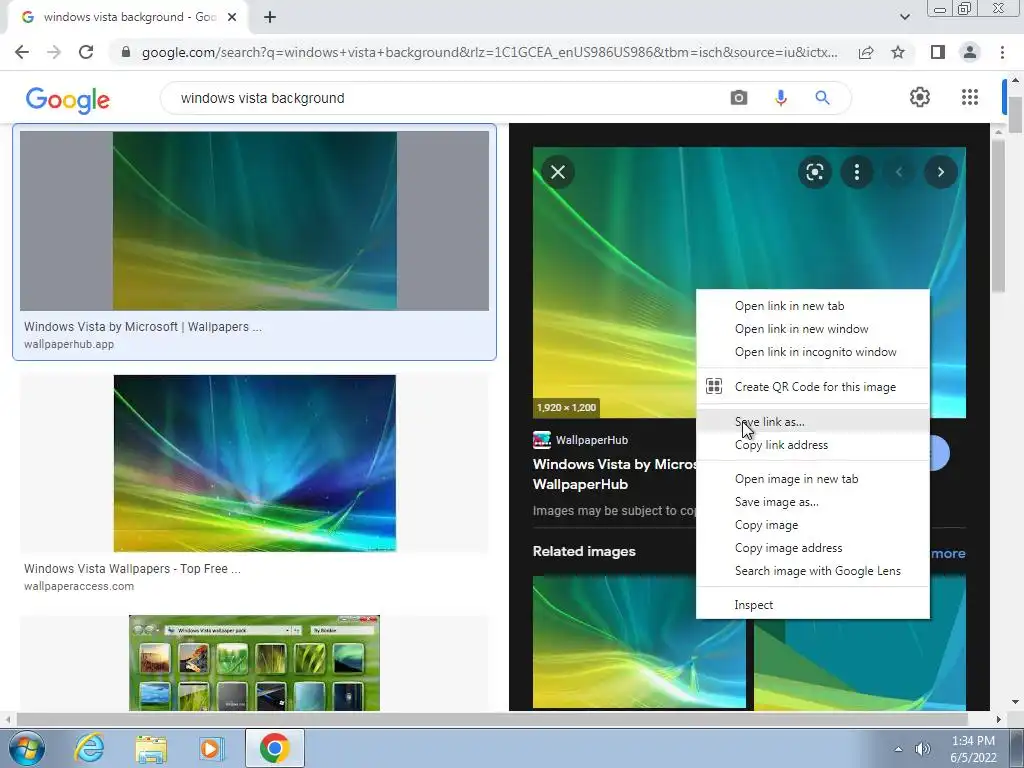Open Windows Explorer from taskbar

[x=151, y=748]
